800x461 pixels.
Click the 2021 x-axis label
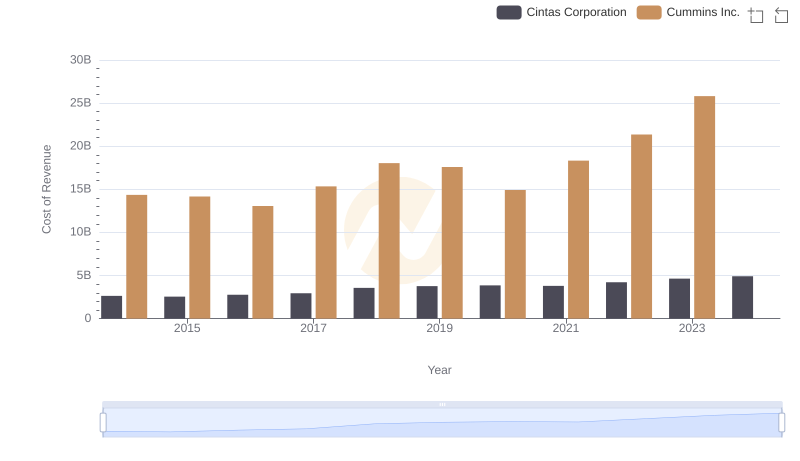[566, 328]
